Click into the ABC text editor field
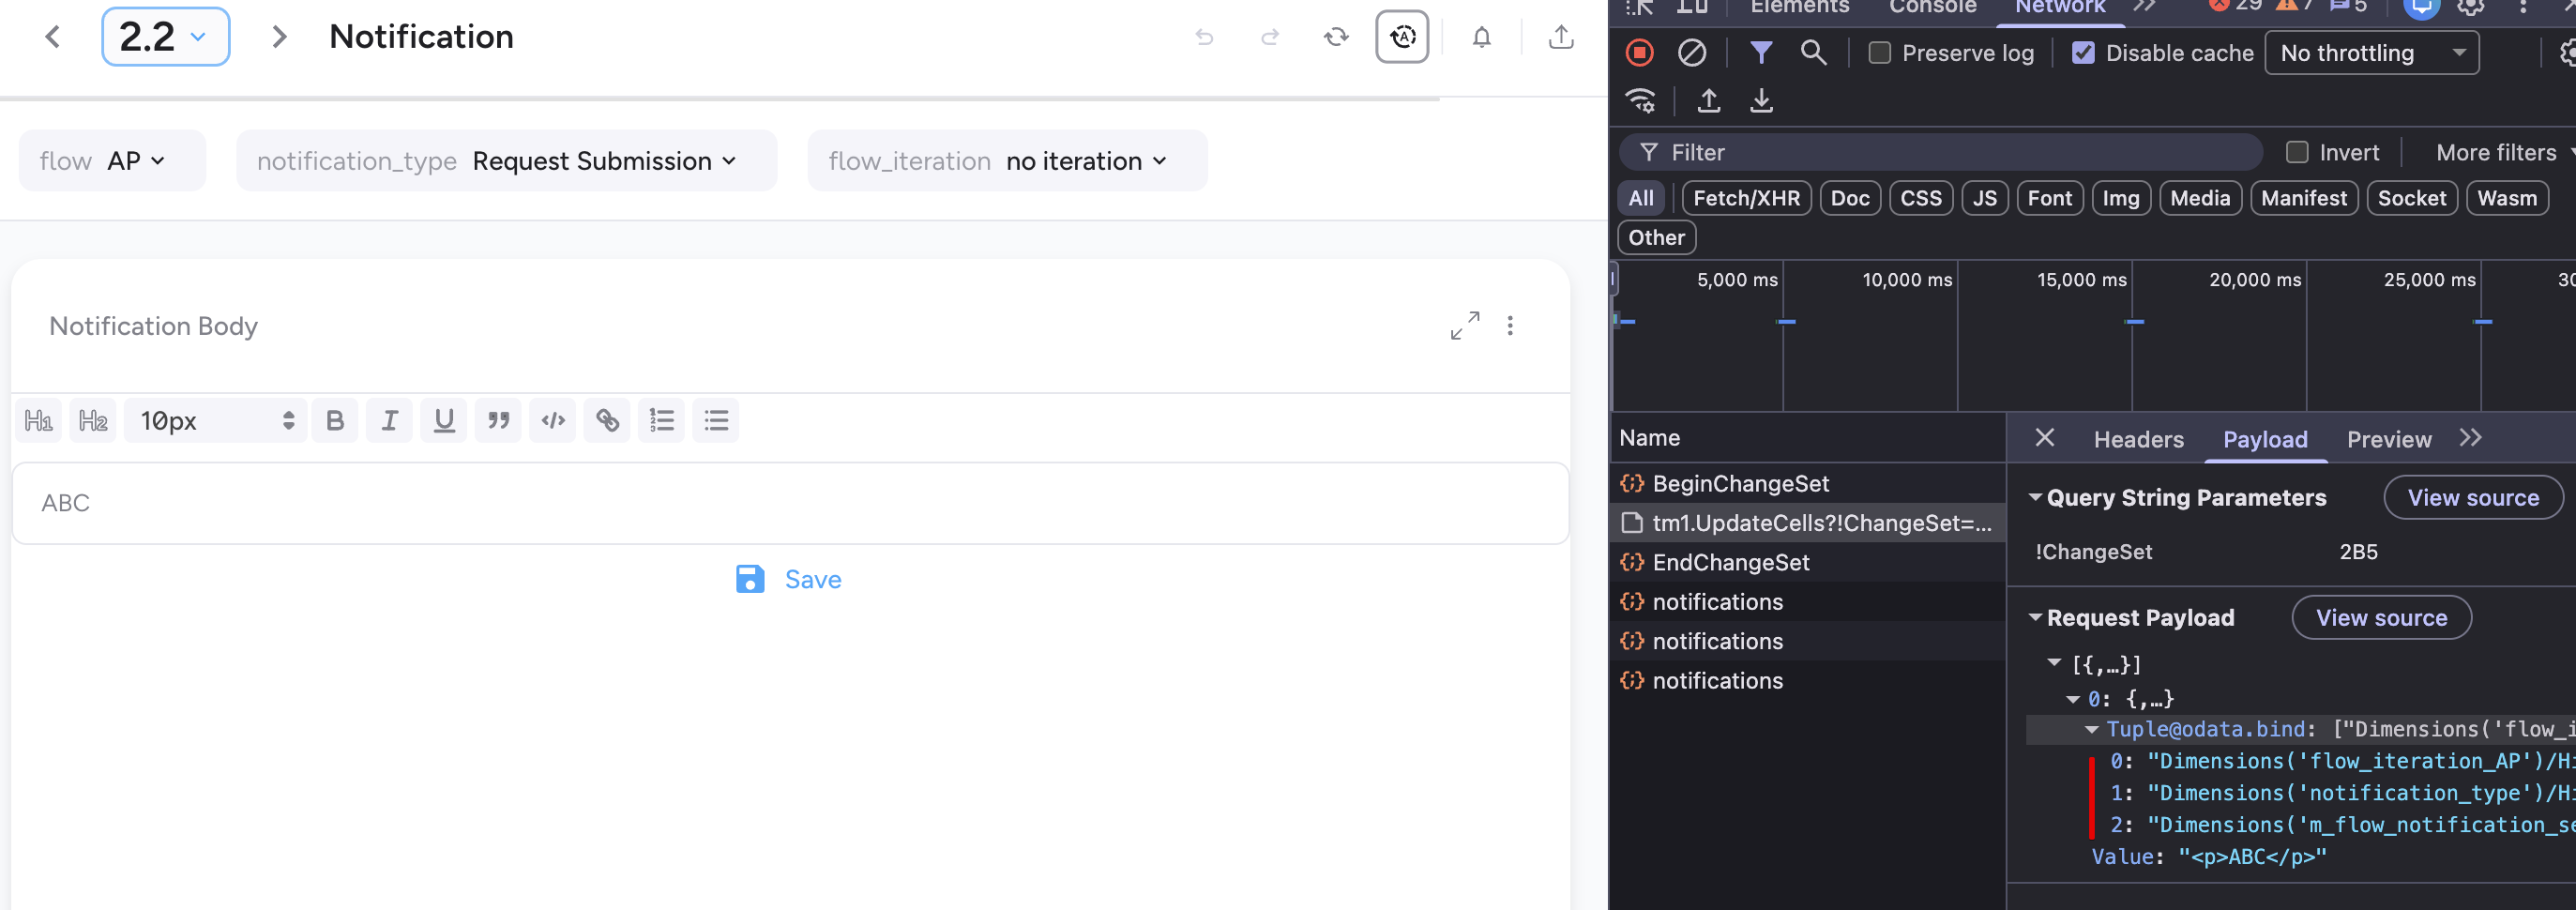Viewport: 2576px width, 910px height. [x=789, y=504]
